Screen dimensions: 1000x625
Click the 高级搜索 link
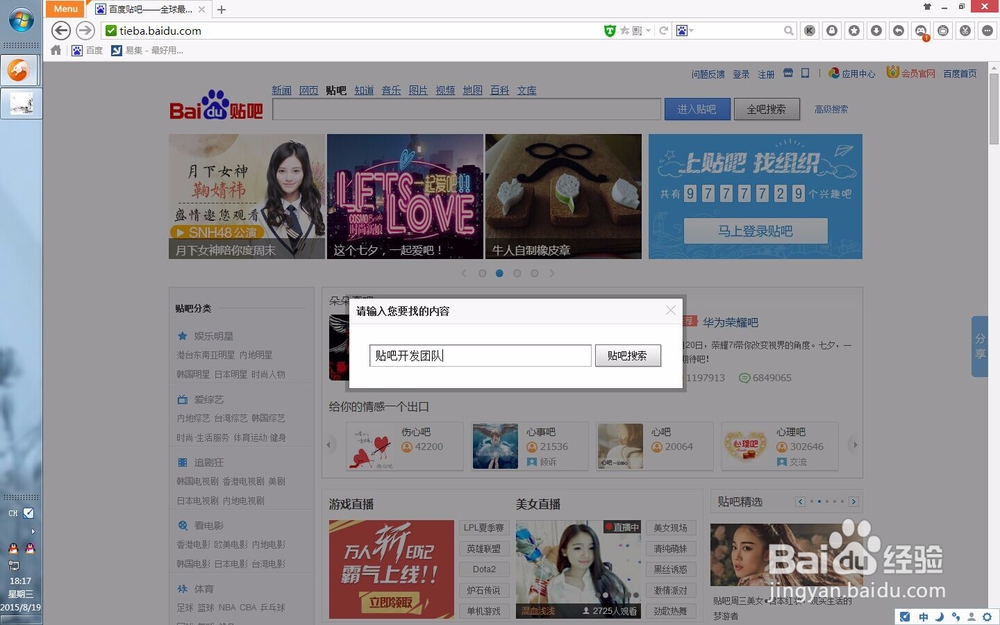(x=831, y=109)
